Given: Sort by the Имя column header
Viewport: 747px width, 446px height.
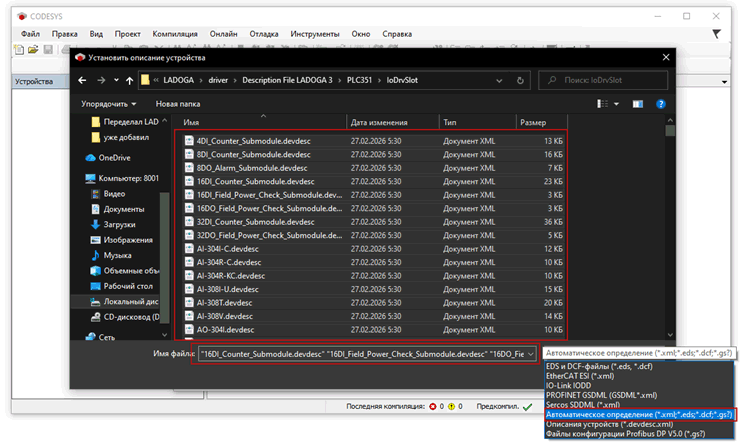Looking at the screenshot, I should [x=191, y=122].
